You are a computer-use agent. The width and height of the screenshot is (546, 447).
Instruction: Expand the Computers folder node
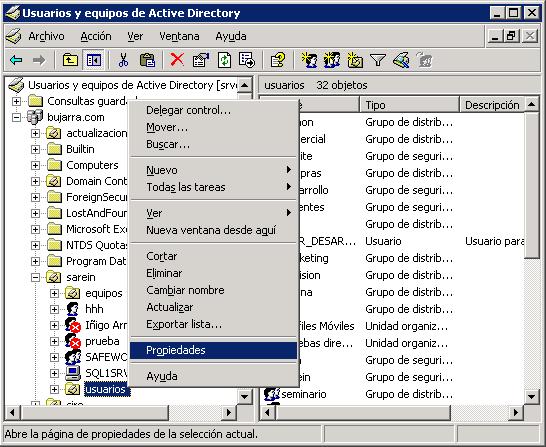tap(35, 165)
